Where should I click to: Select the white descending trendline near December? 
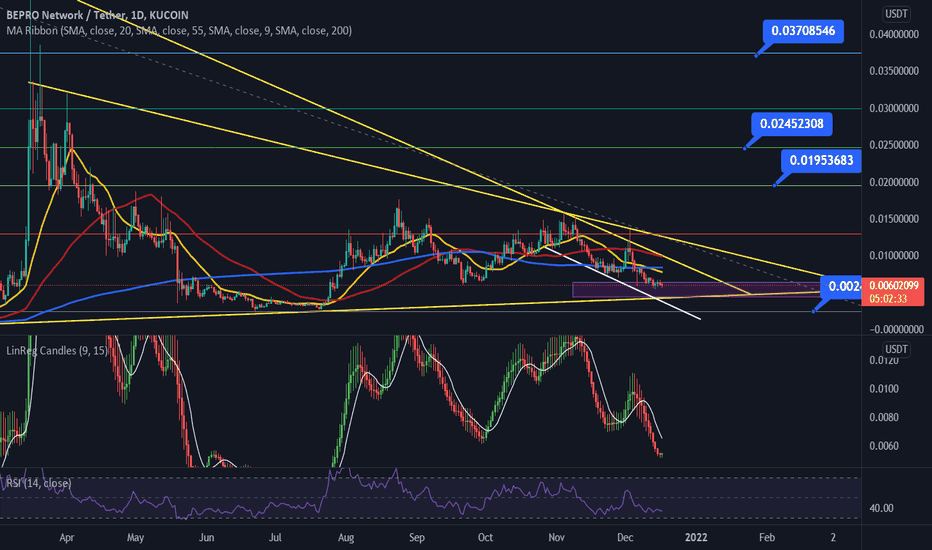[624, 284]
